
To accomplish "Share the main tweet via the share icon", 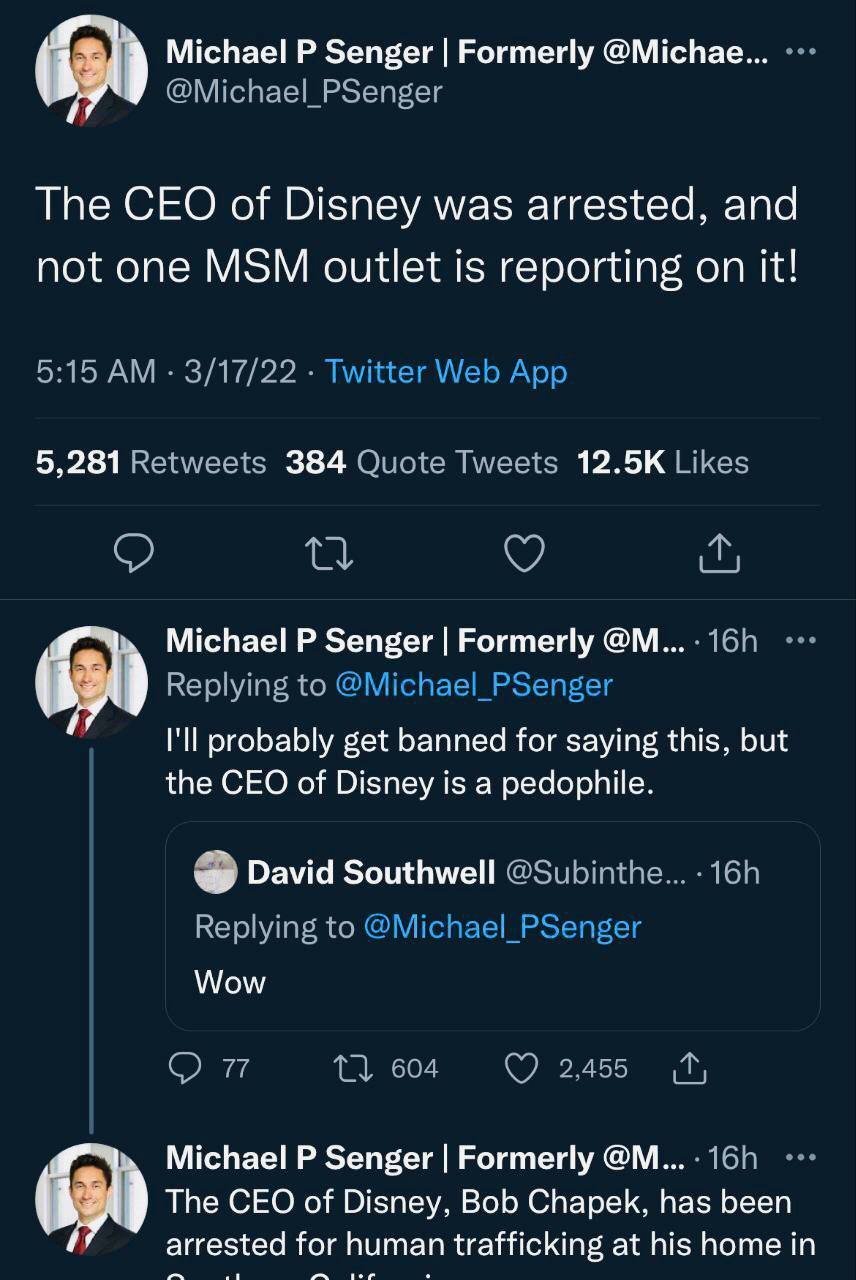I will point(719,552).
